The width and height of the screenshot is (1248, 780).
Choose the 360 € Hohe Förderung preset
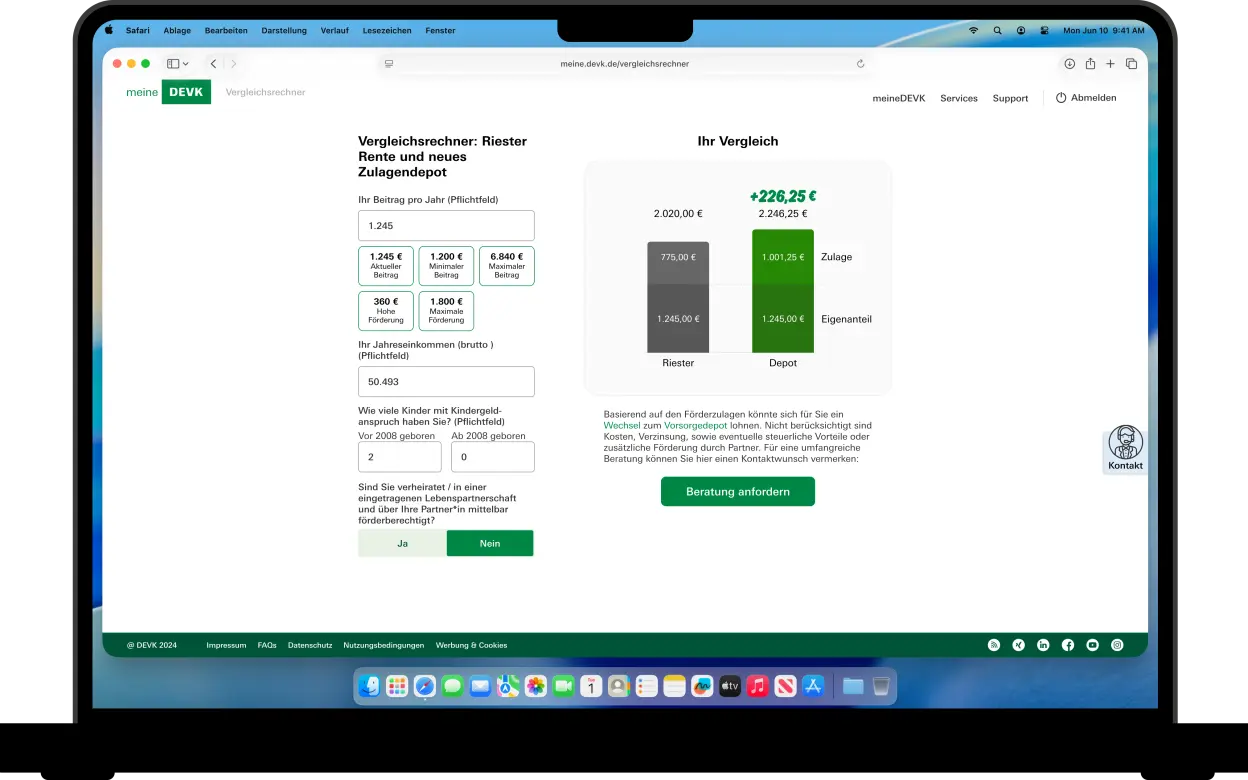click(386, 311)
